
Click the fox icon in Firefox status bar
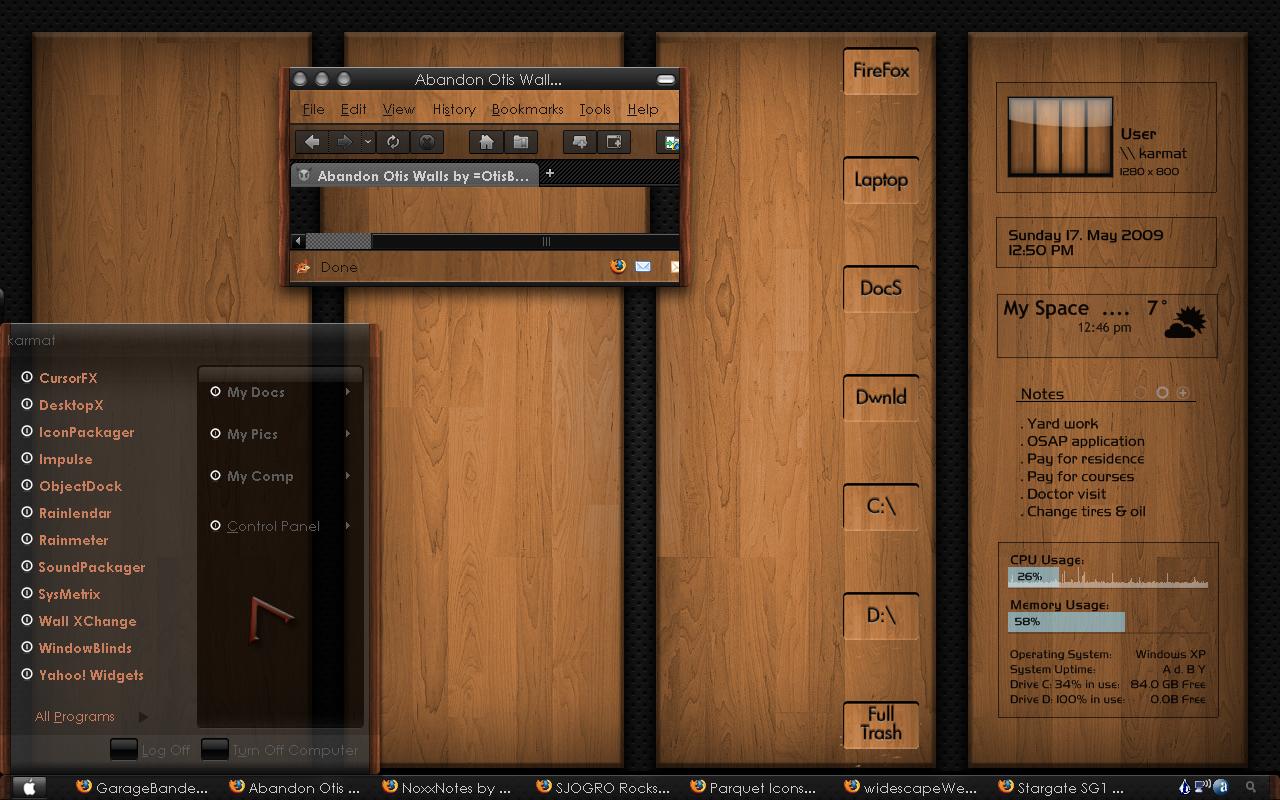click(x=303, y=267)
